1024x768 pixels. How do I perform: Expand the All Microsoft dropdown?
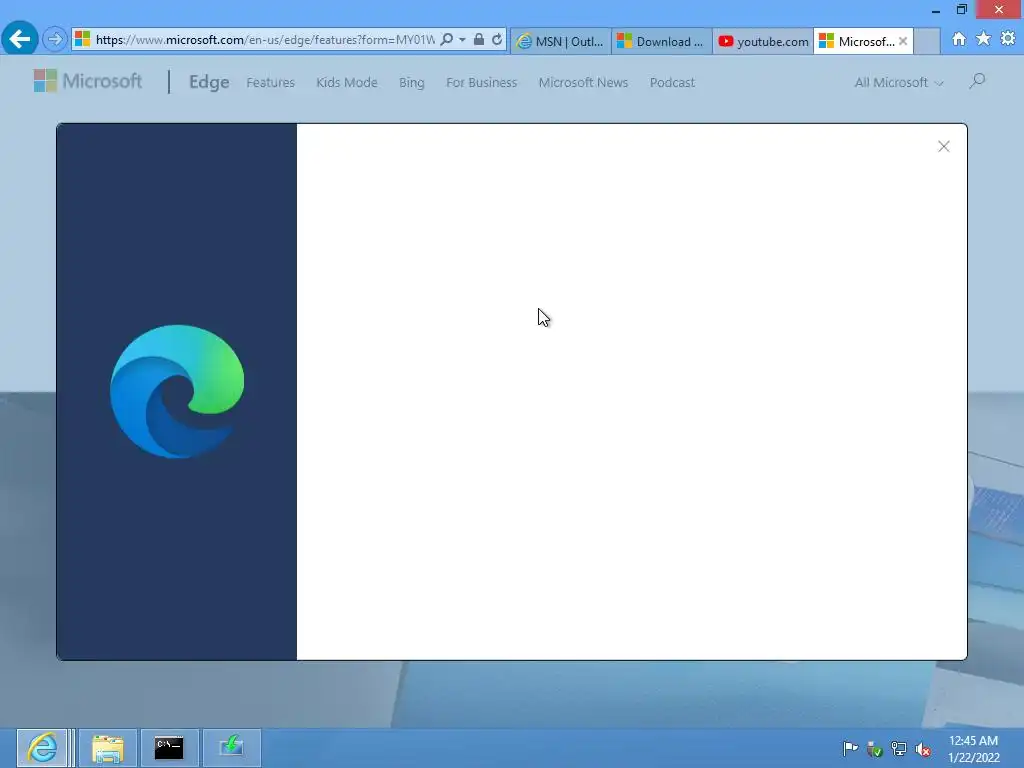coord(899,82)
